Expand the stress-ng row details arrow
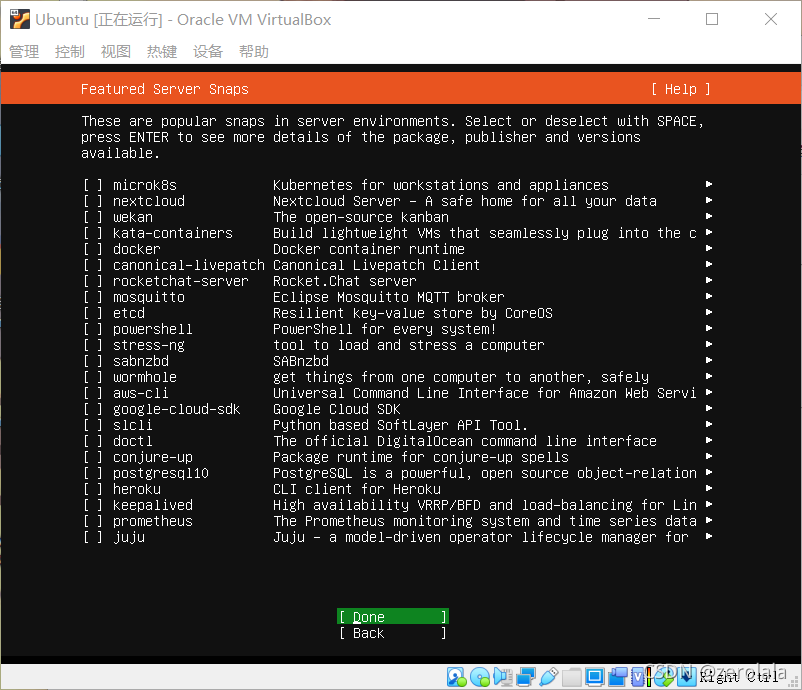This screenshot has height=690, width=802. (709, 344)
